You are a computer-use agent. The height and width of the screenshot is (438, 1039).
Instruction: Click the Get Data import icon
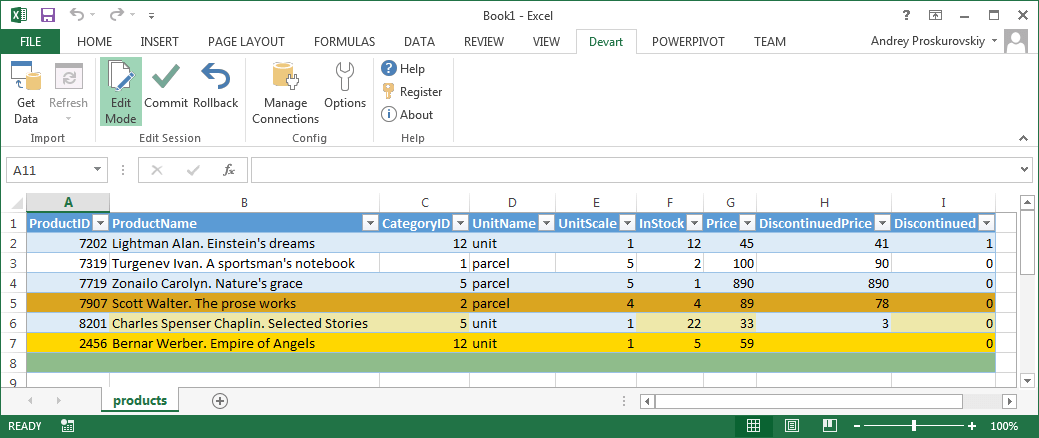pyautogui.click(x=27, y=77)
